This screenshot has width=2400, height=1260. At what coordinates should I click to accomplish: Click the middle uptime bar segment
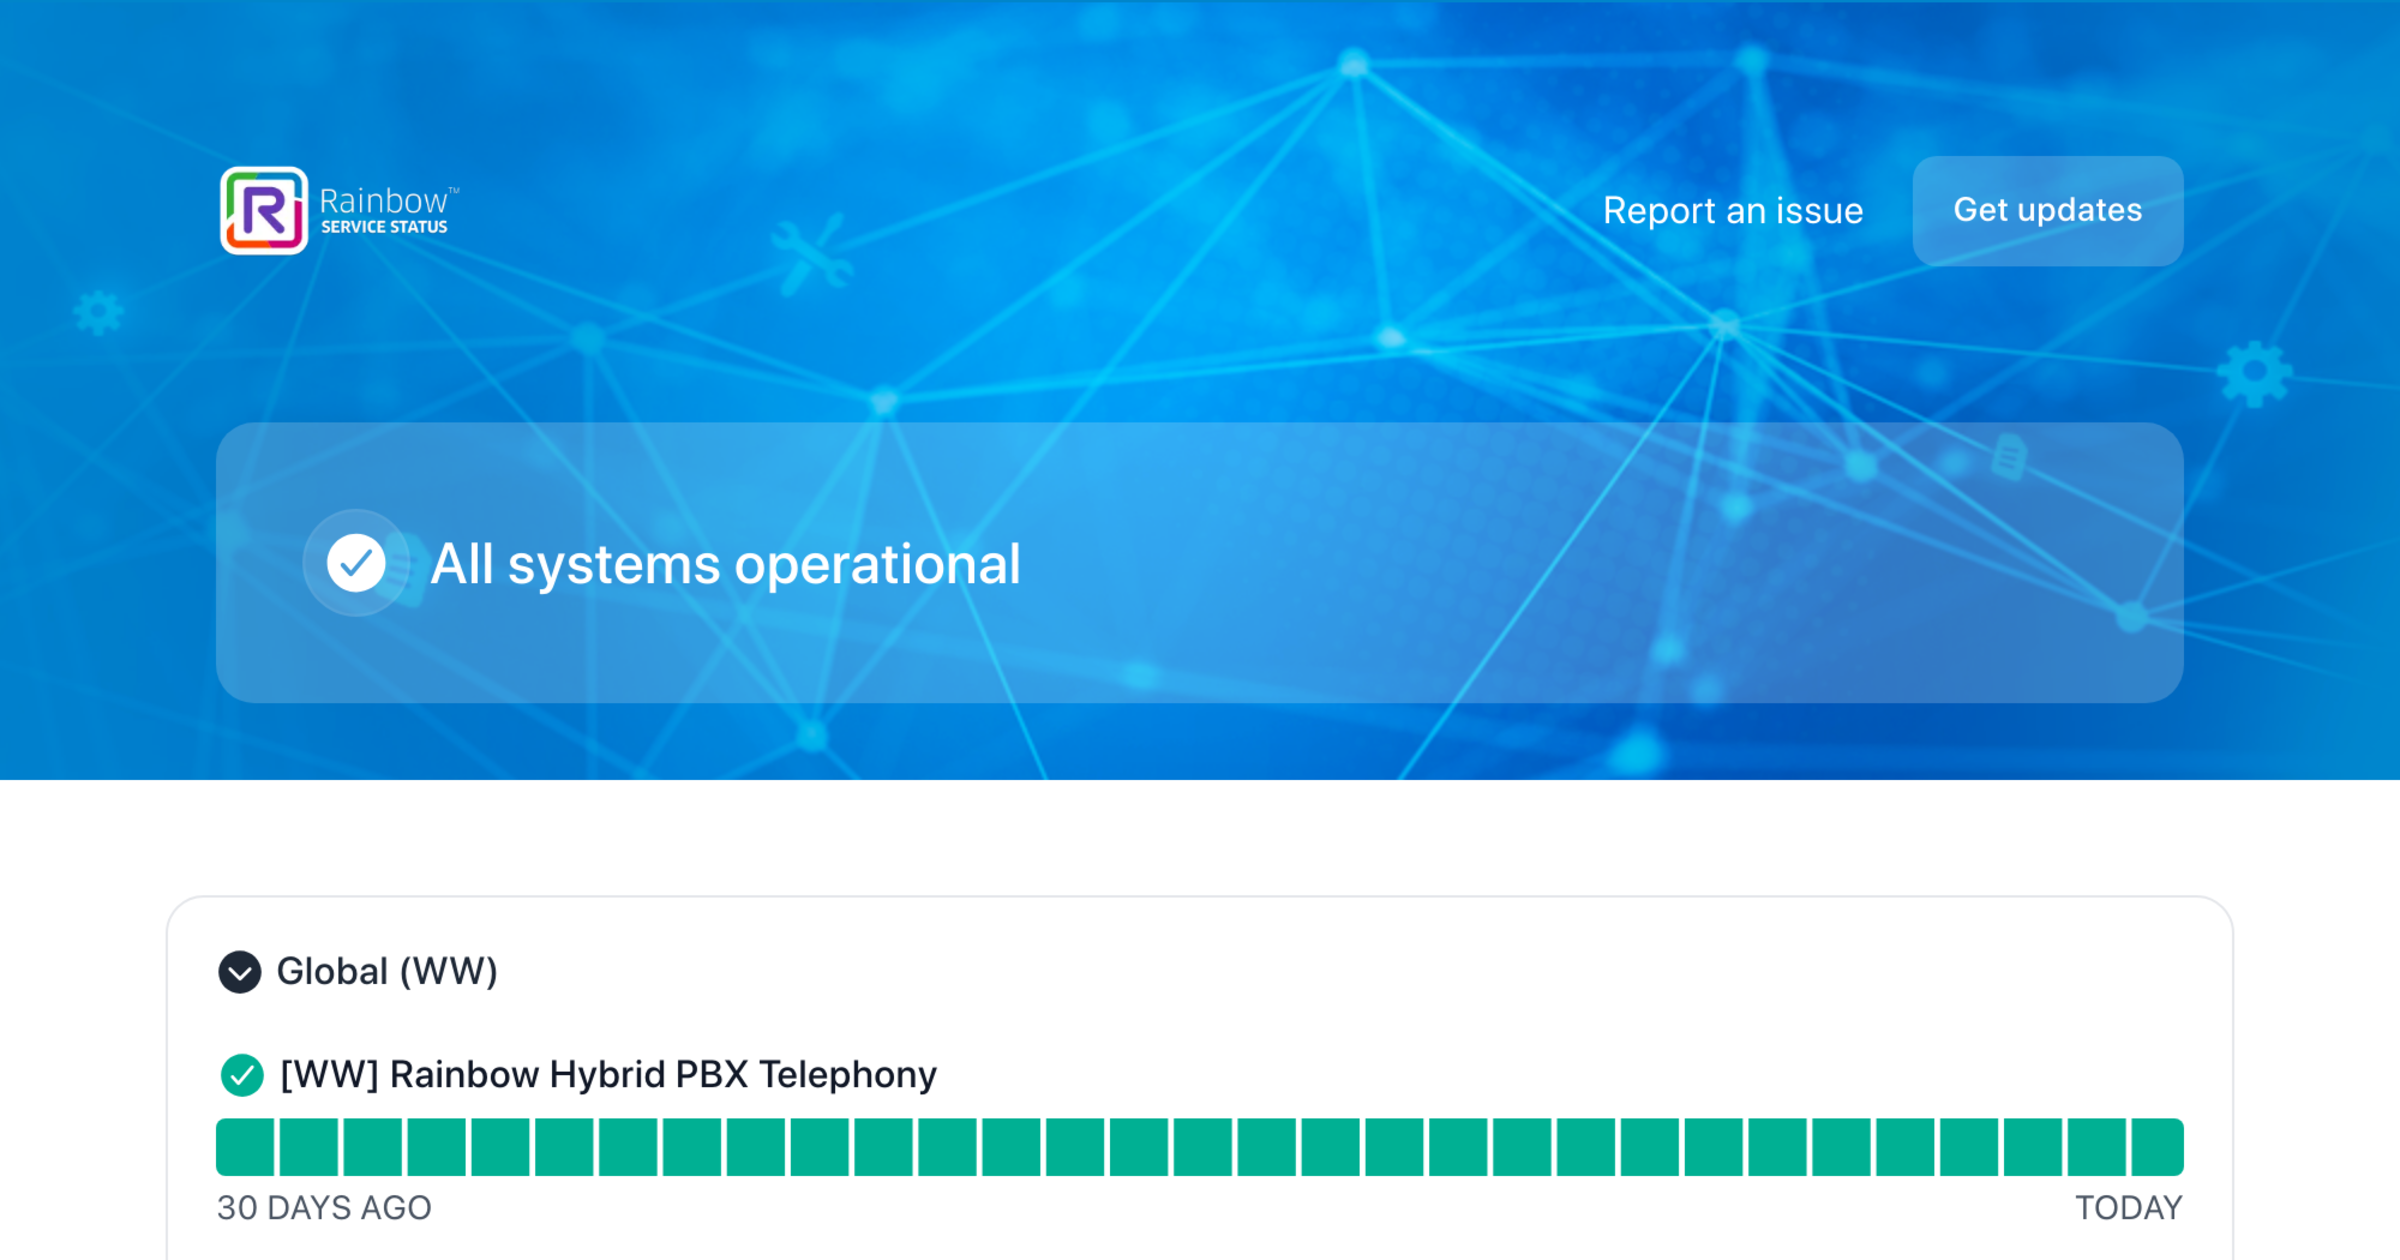(1200, 1148)
